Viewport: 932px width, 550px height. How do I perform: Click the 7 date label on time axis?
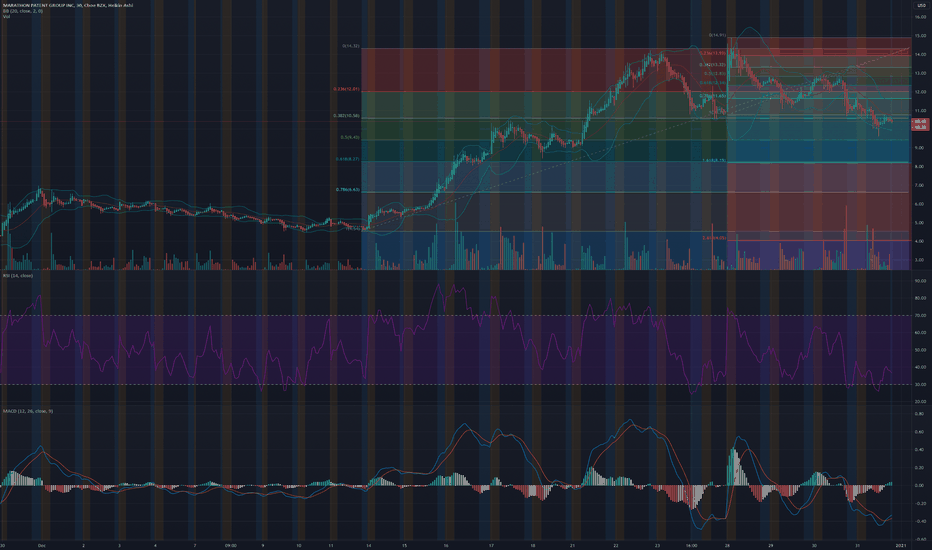pyautogui.click(x=194, y=545)
